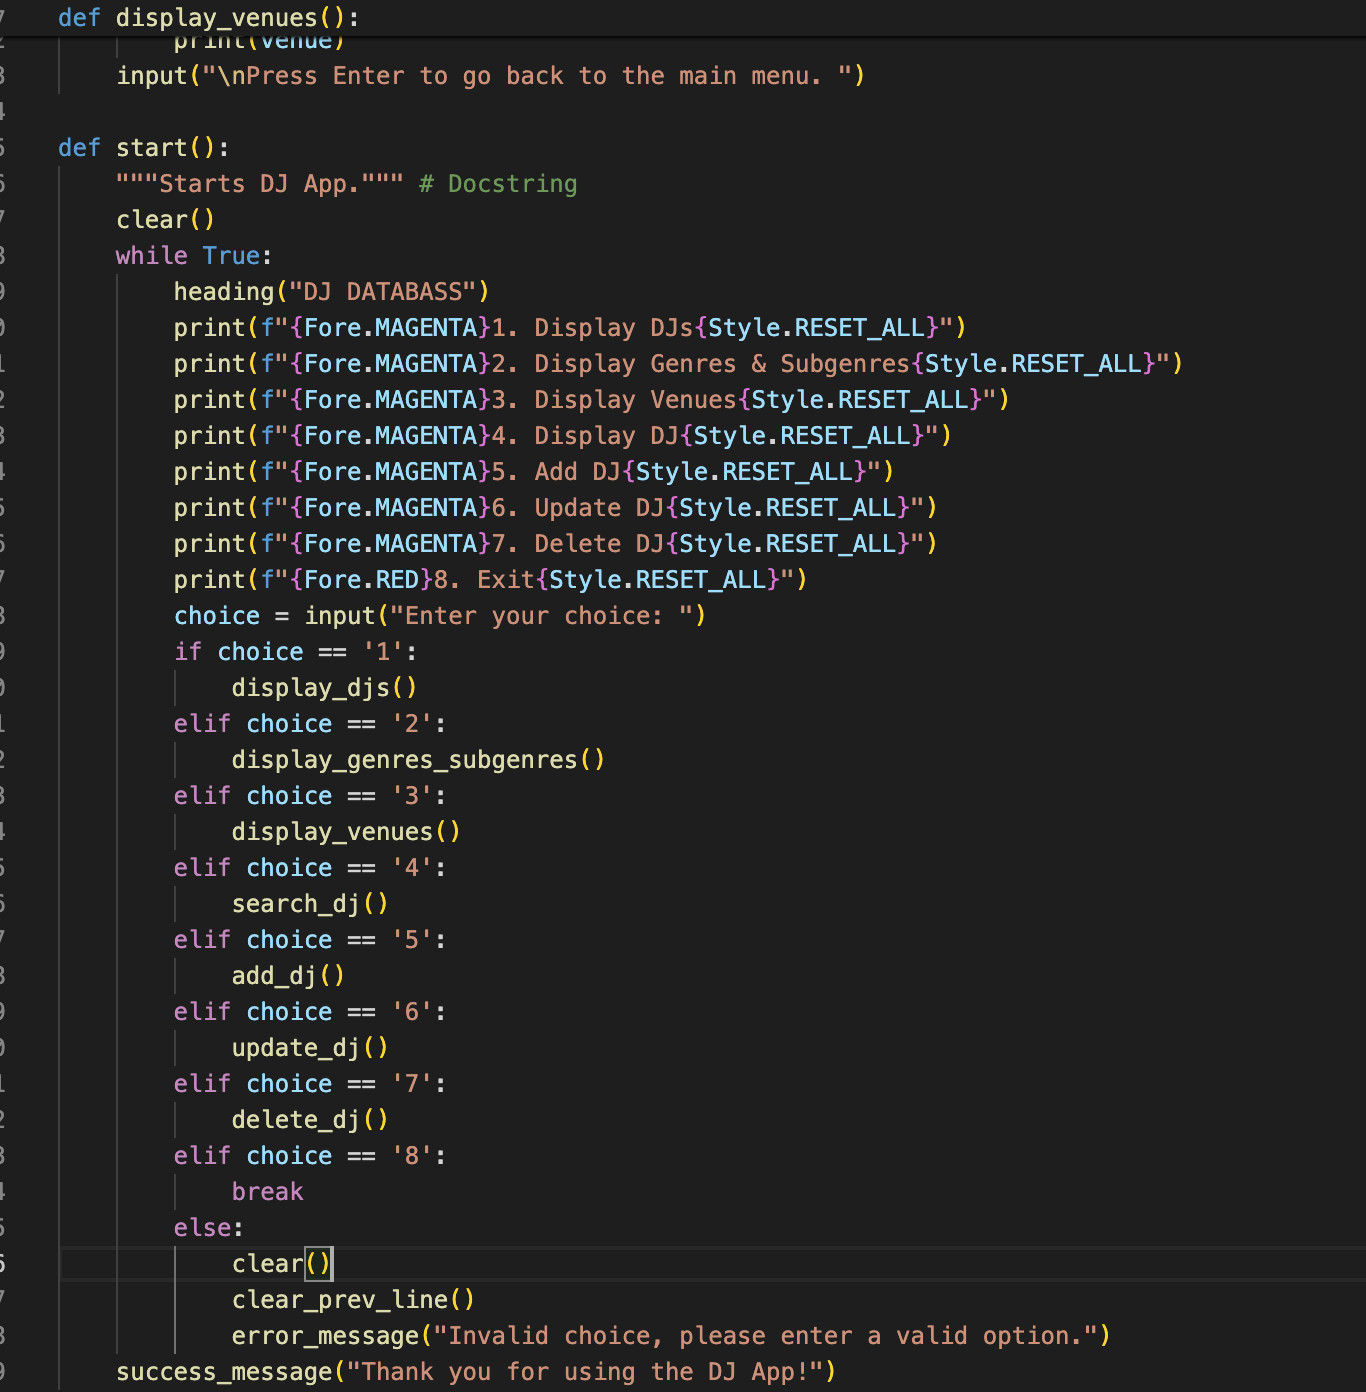Screen dimensions: 1366x1392
Task: Click the print line "8. Exit"
Action: coord(491,580)
